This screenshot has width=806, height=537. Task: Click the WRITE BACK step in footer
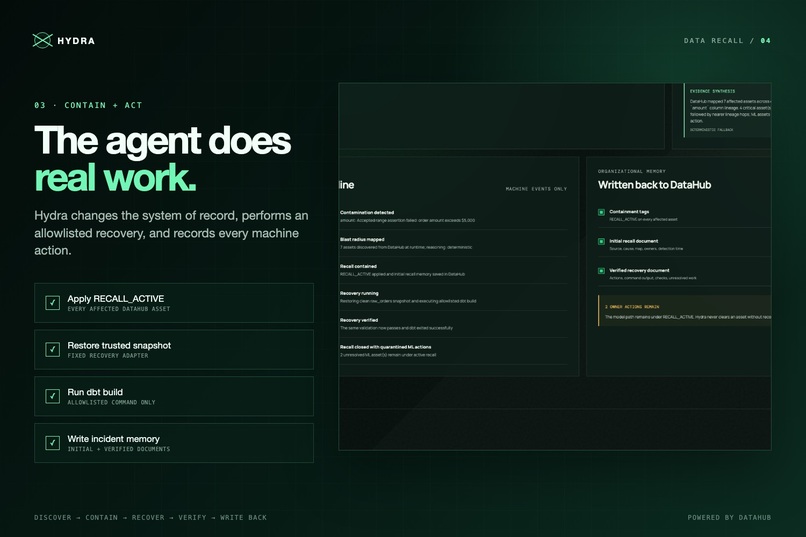tap(244, 517)
